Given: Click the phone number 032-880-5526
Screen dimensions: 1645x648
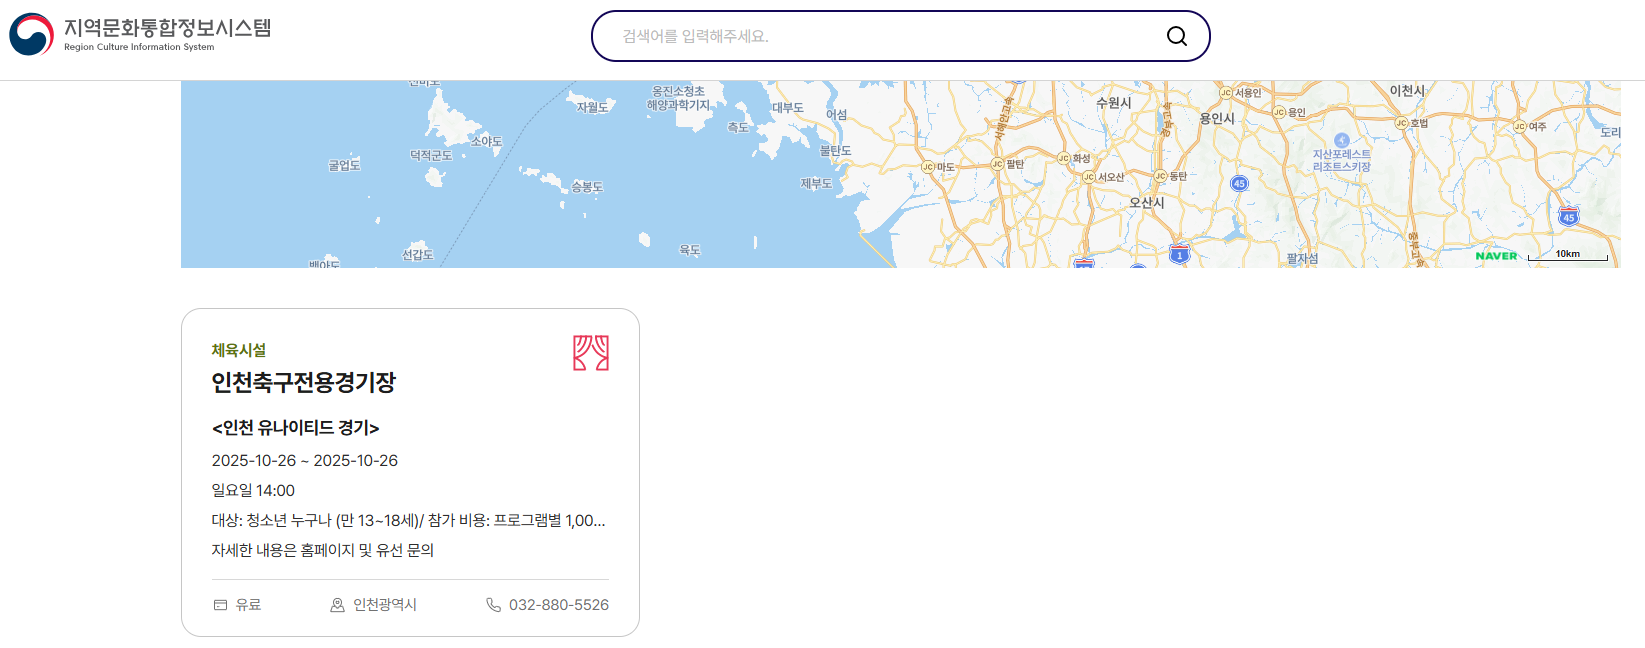Looking at the screenshot, I should pyautogui.click(x=559, y=605).
